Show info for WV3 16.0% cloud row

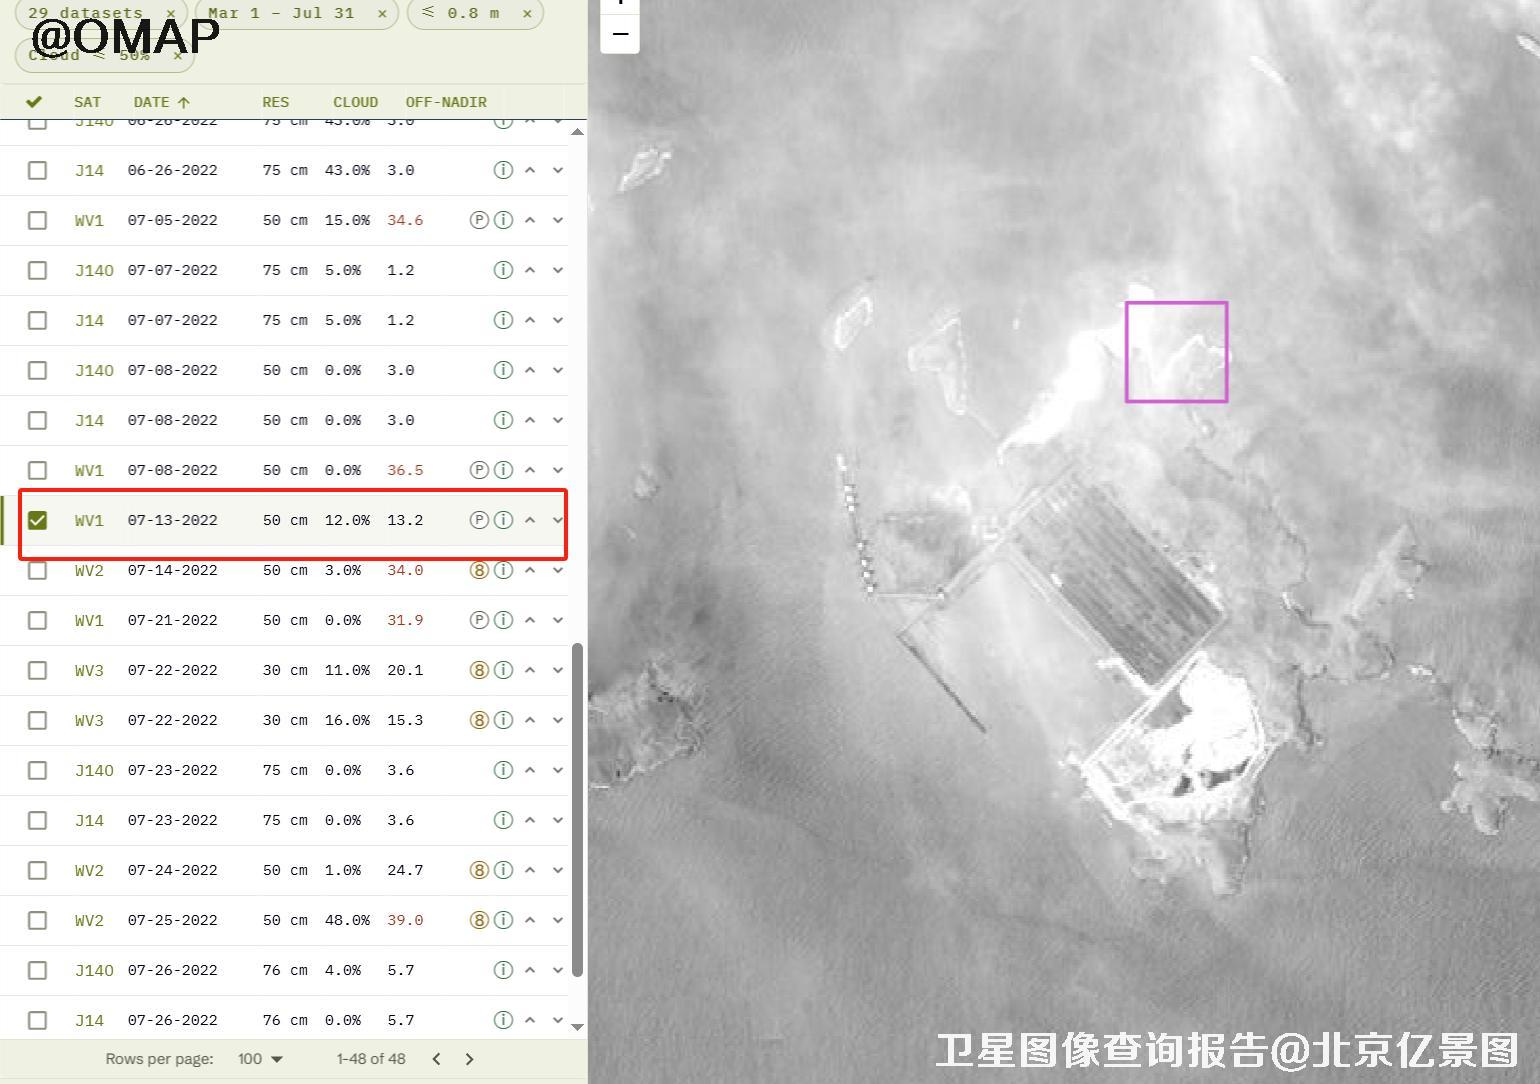[503, 720]
